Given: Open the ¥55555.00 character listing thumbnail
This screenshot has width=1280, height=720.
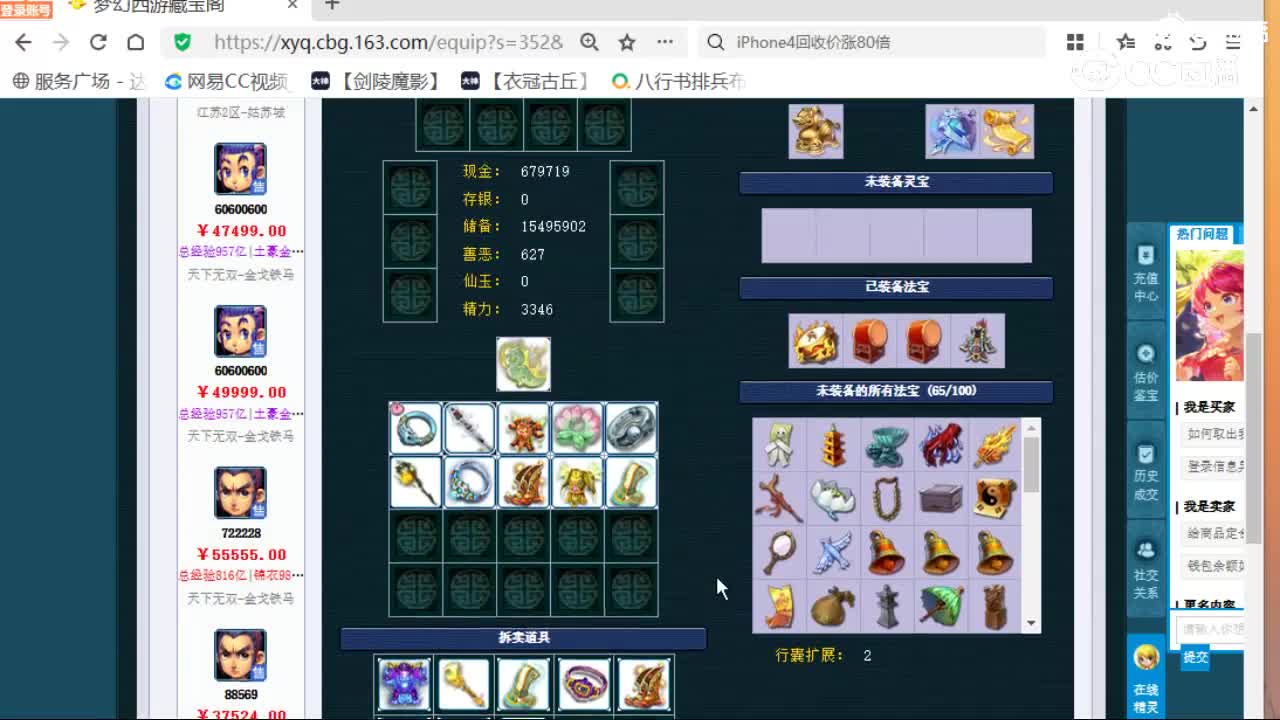Looking at the screenshot, I should (x=240, y=493).
